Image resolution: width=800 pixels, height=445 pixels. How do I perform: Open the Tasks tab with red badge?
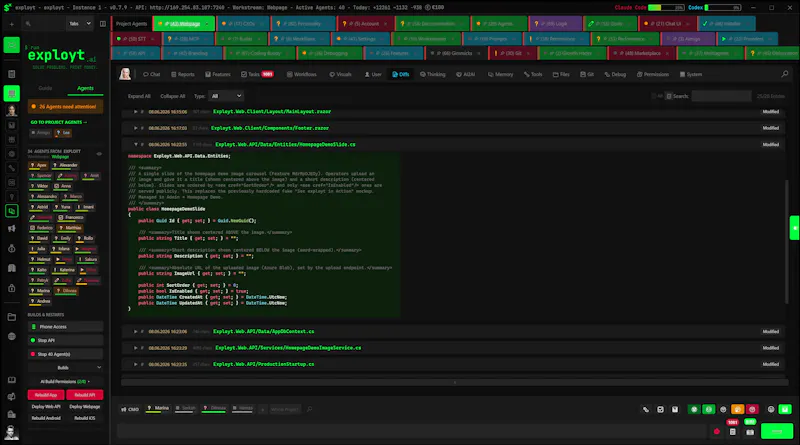257,75
